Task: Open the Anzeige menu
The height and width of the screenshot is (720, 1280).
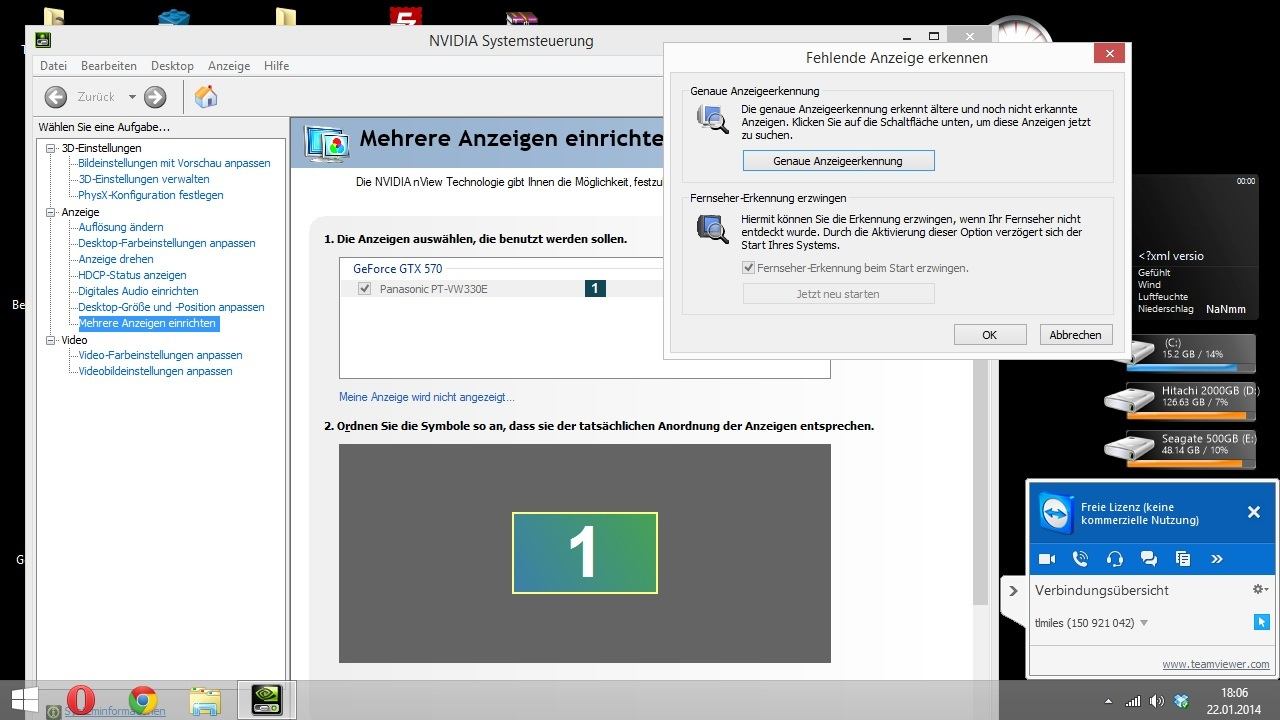Action: 229,66
